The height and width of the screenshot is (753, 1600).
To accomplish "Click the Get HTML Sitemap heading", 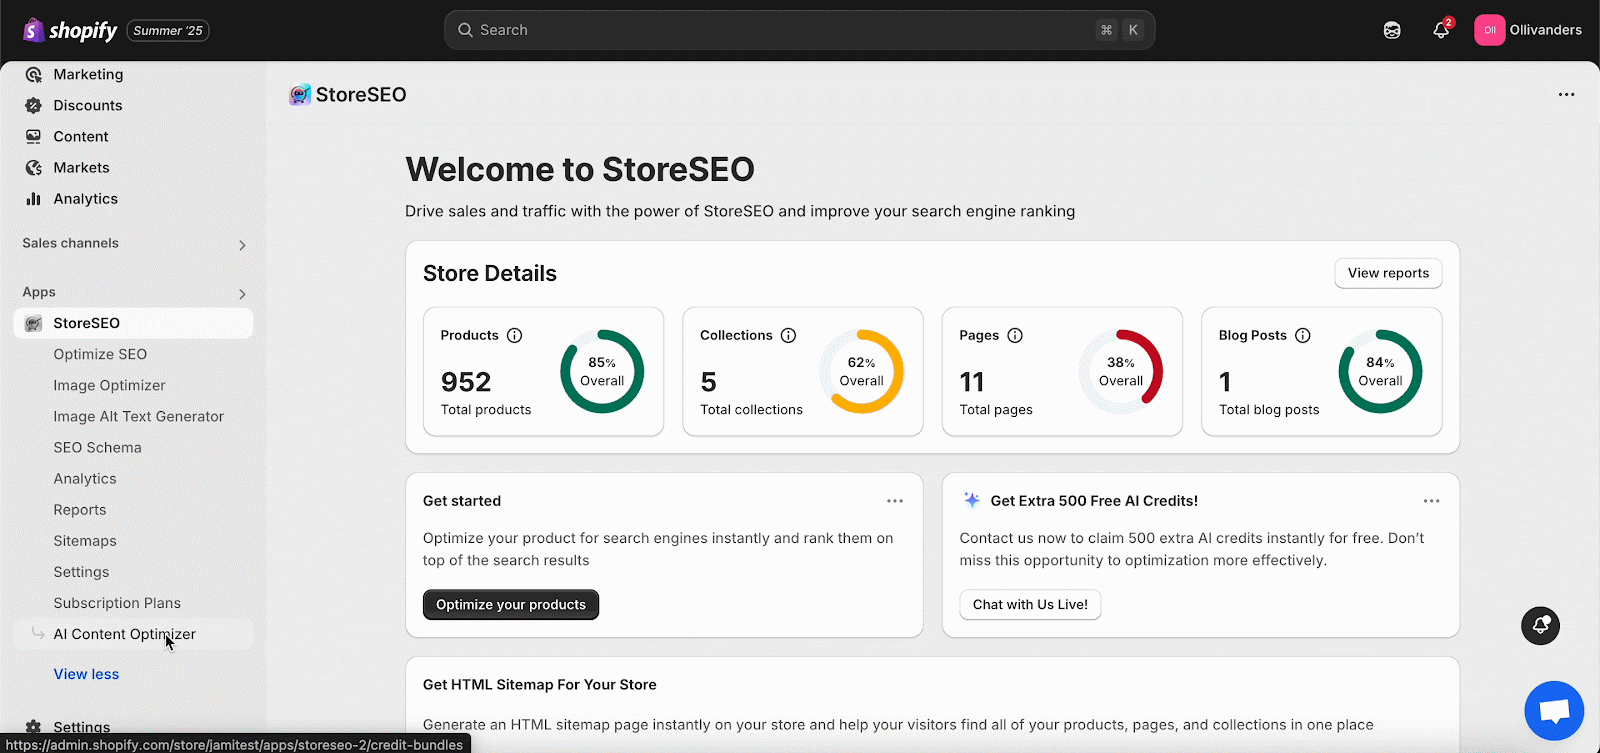I will pos(540,685).
